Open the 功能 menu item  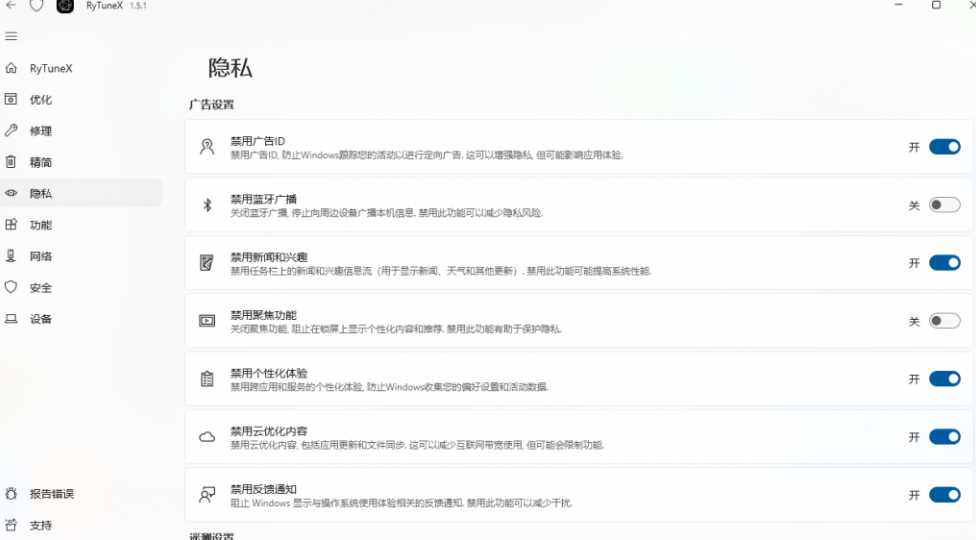(x=41, y=225)
